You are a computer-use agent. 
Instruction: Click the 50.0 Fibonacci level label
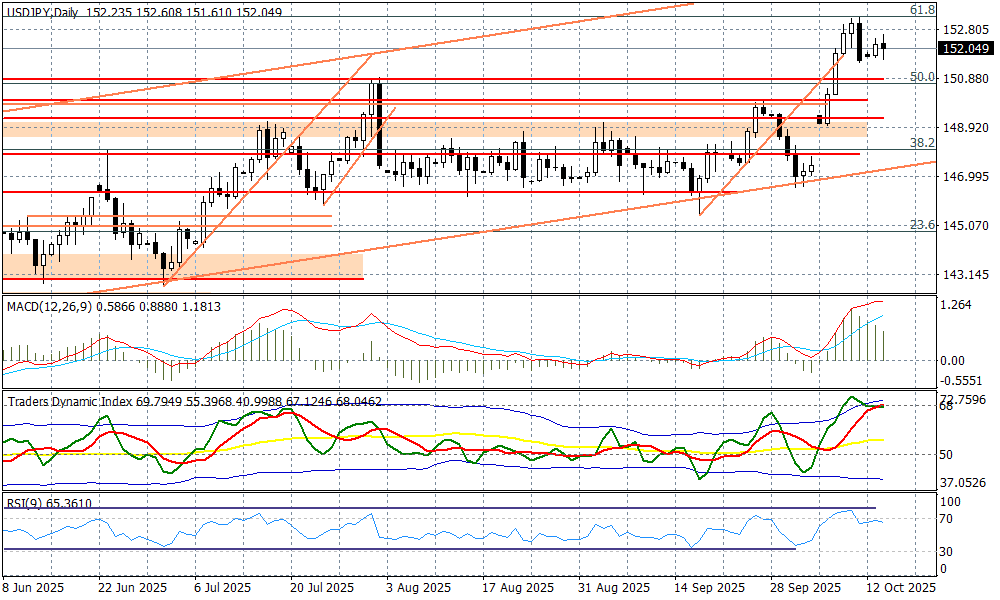(x=922, y=77)
